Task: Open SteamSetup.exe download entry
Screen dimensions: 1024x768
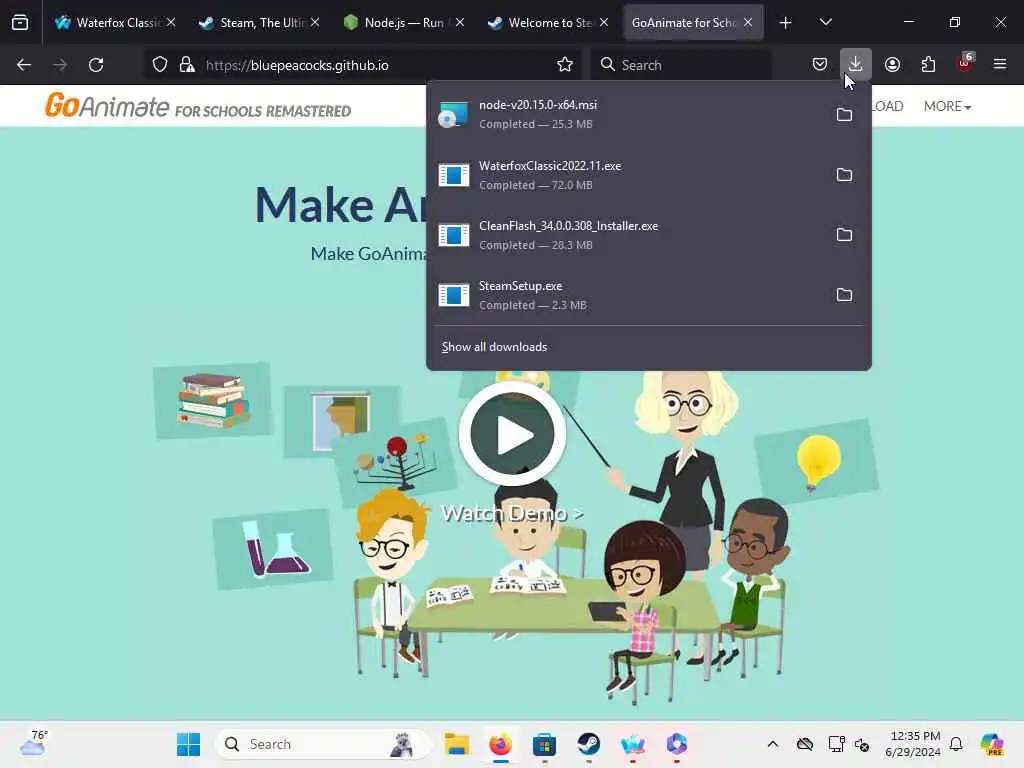Action: (627, 295)
